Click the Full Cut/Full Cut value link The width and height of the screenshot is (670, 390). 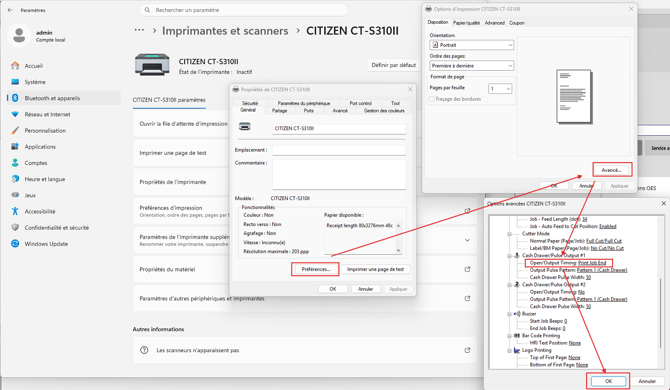pyautogui.click(x=604, y=241)
